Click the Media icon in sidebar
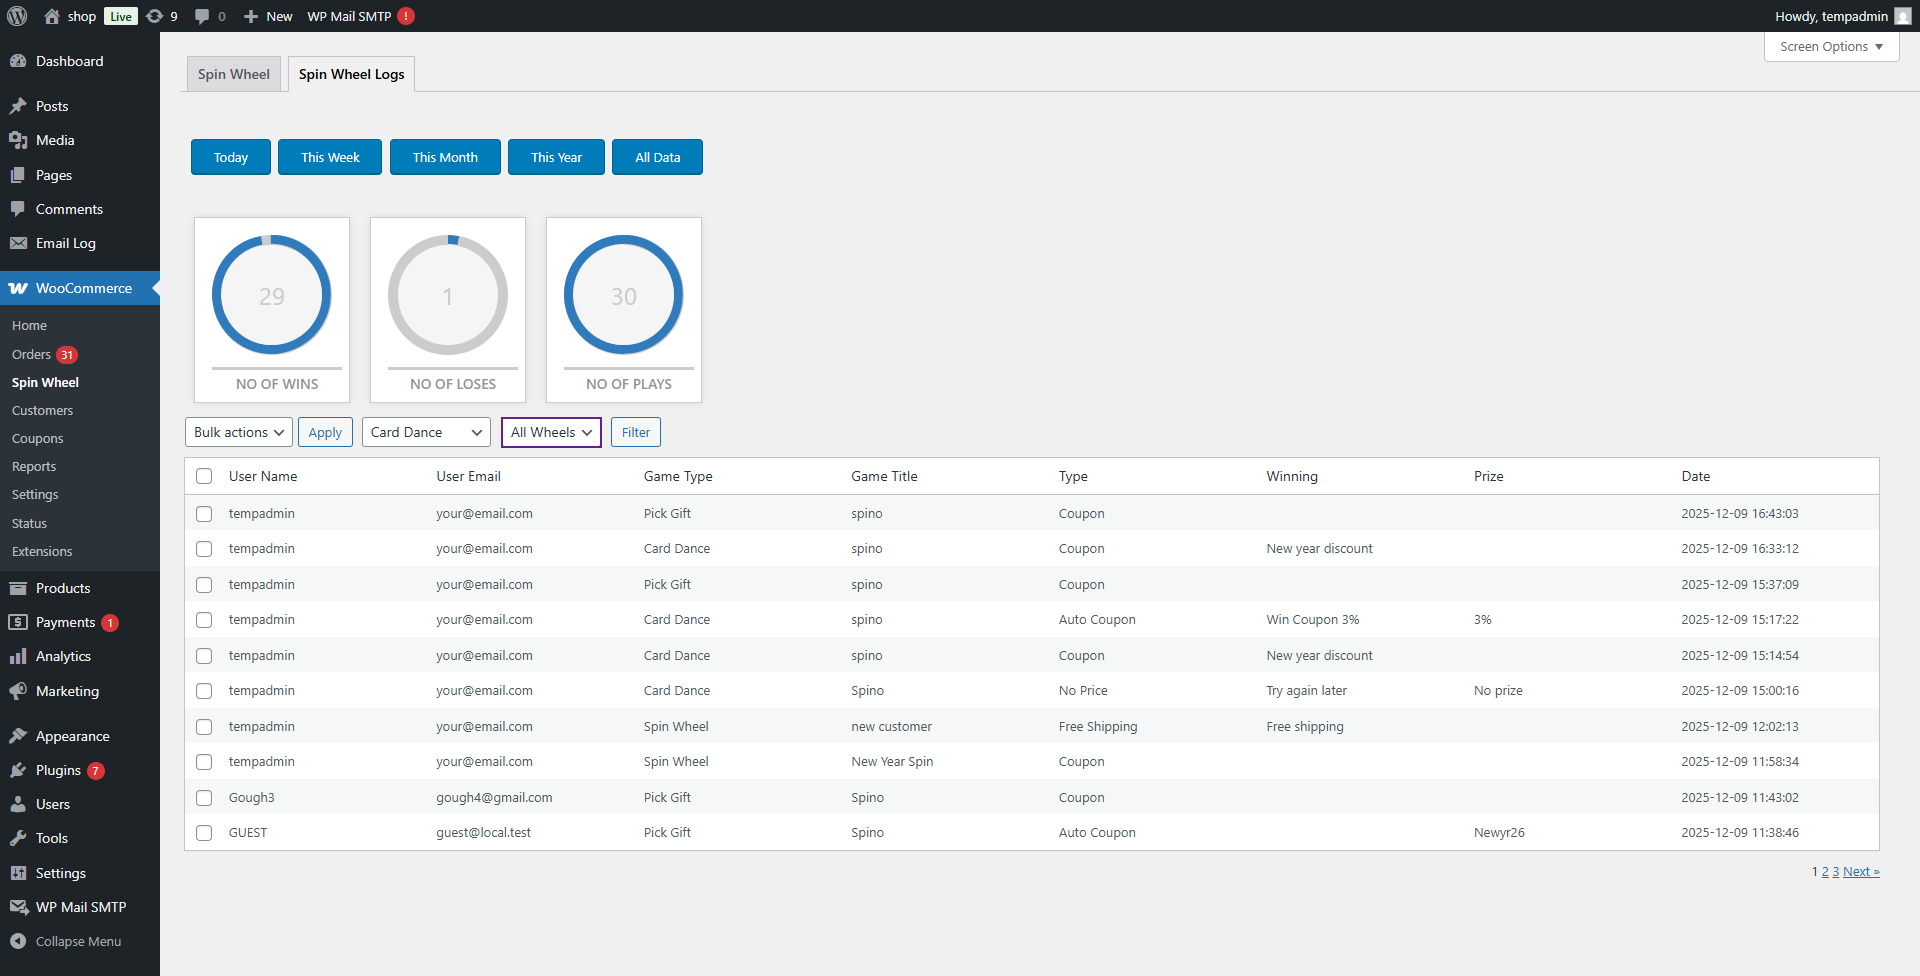This screenshot has width=1920, height=976. pyautogui.click(x=18, y=140)
